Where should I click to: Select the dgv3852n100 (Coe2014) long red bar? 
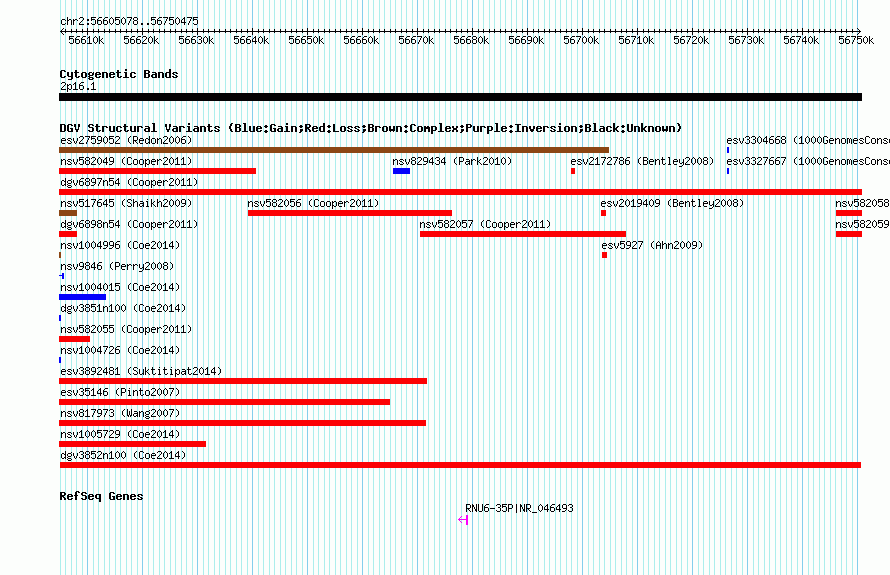(460, 465)
